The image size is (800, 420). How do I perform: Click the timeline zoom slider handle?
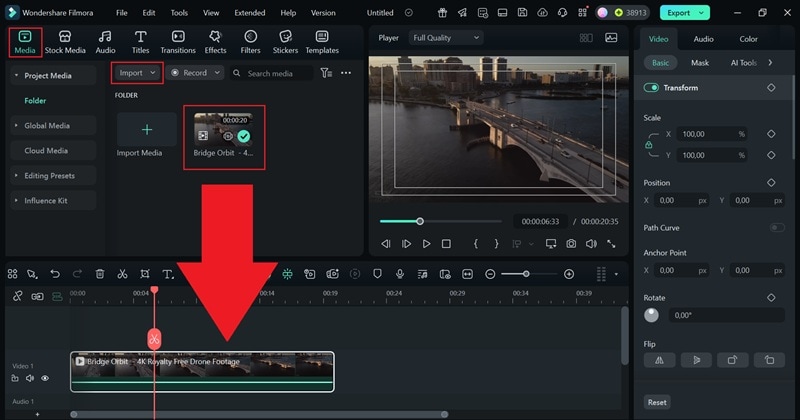[526, 274]
